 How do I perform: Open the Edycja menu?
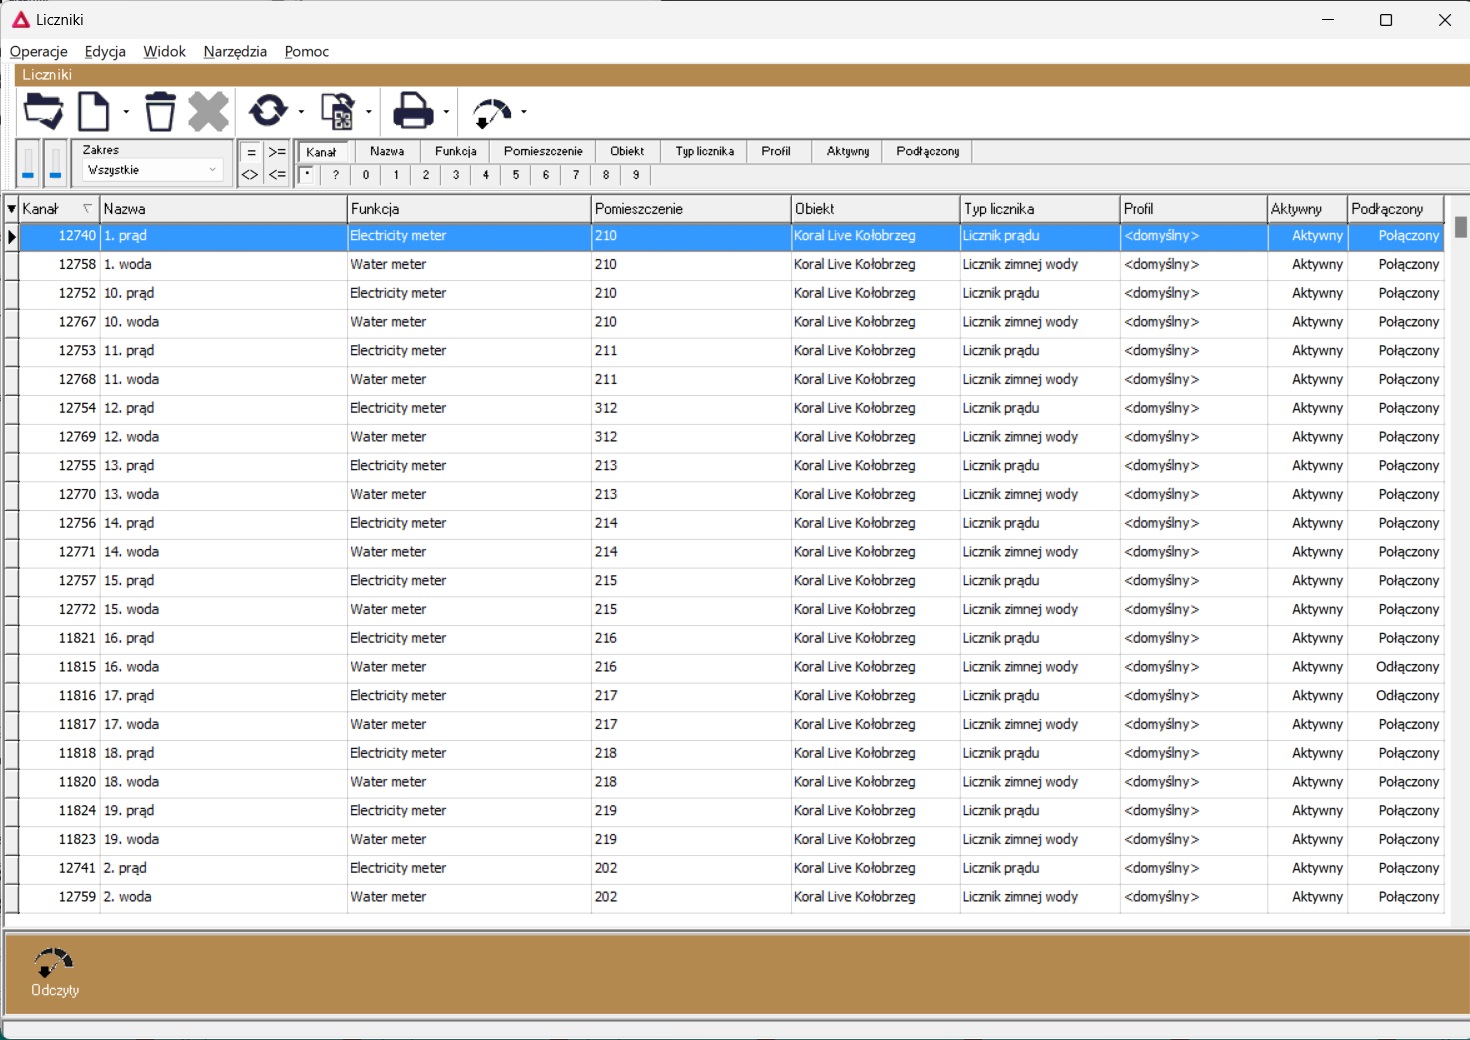pos(105,51)
